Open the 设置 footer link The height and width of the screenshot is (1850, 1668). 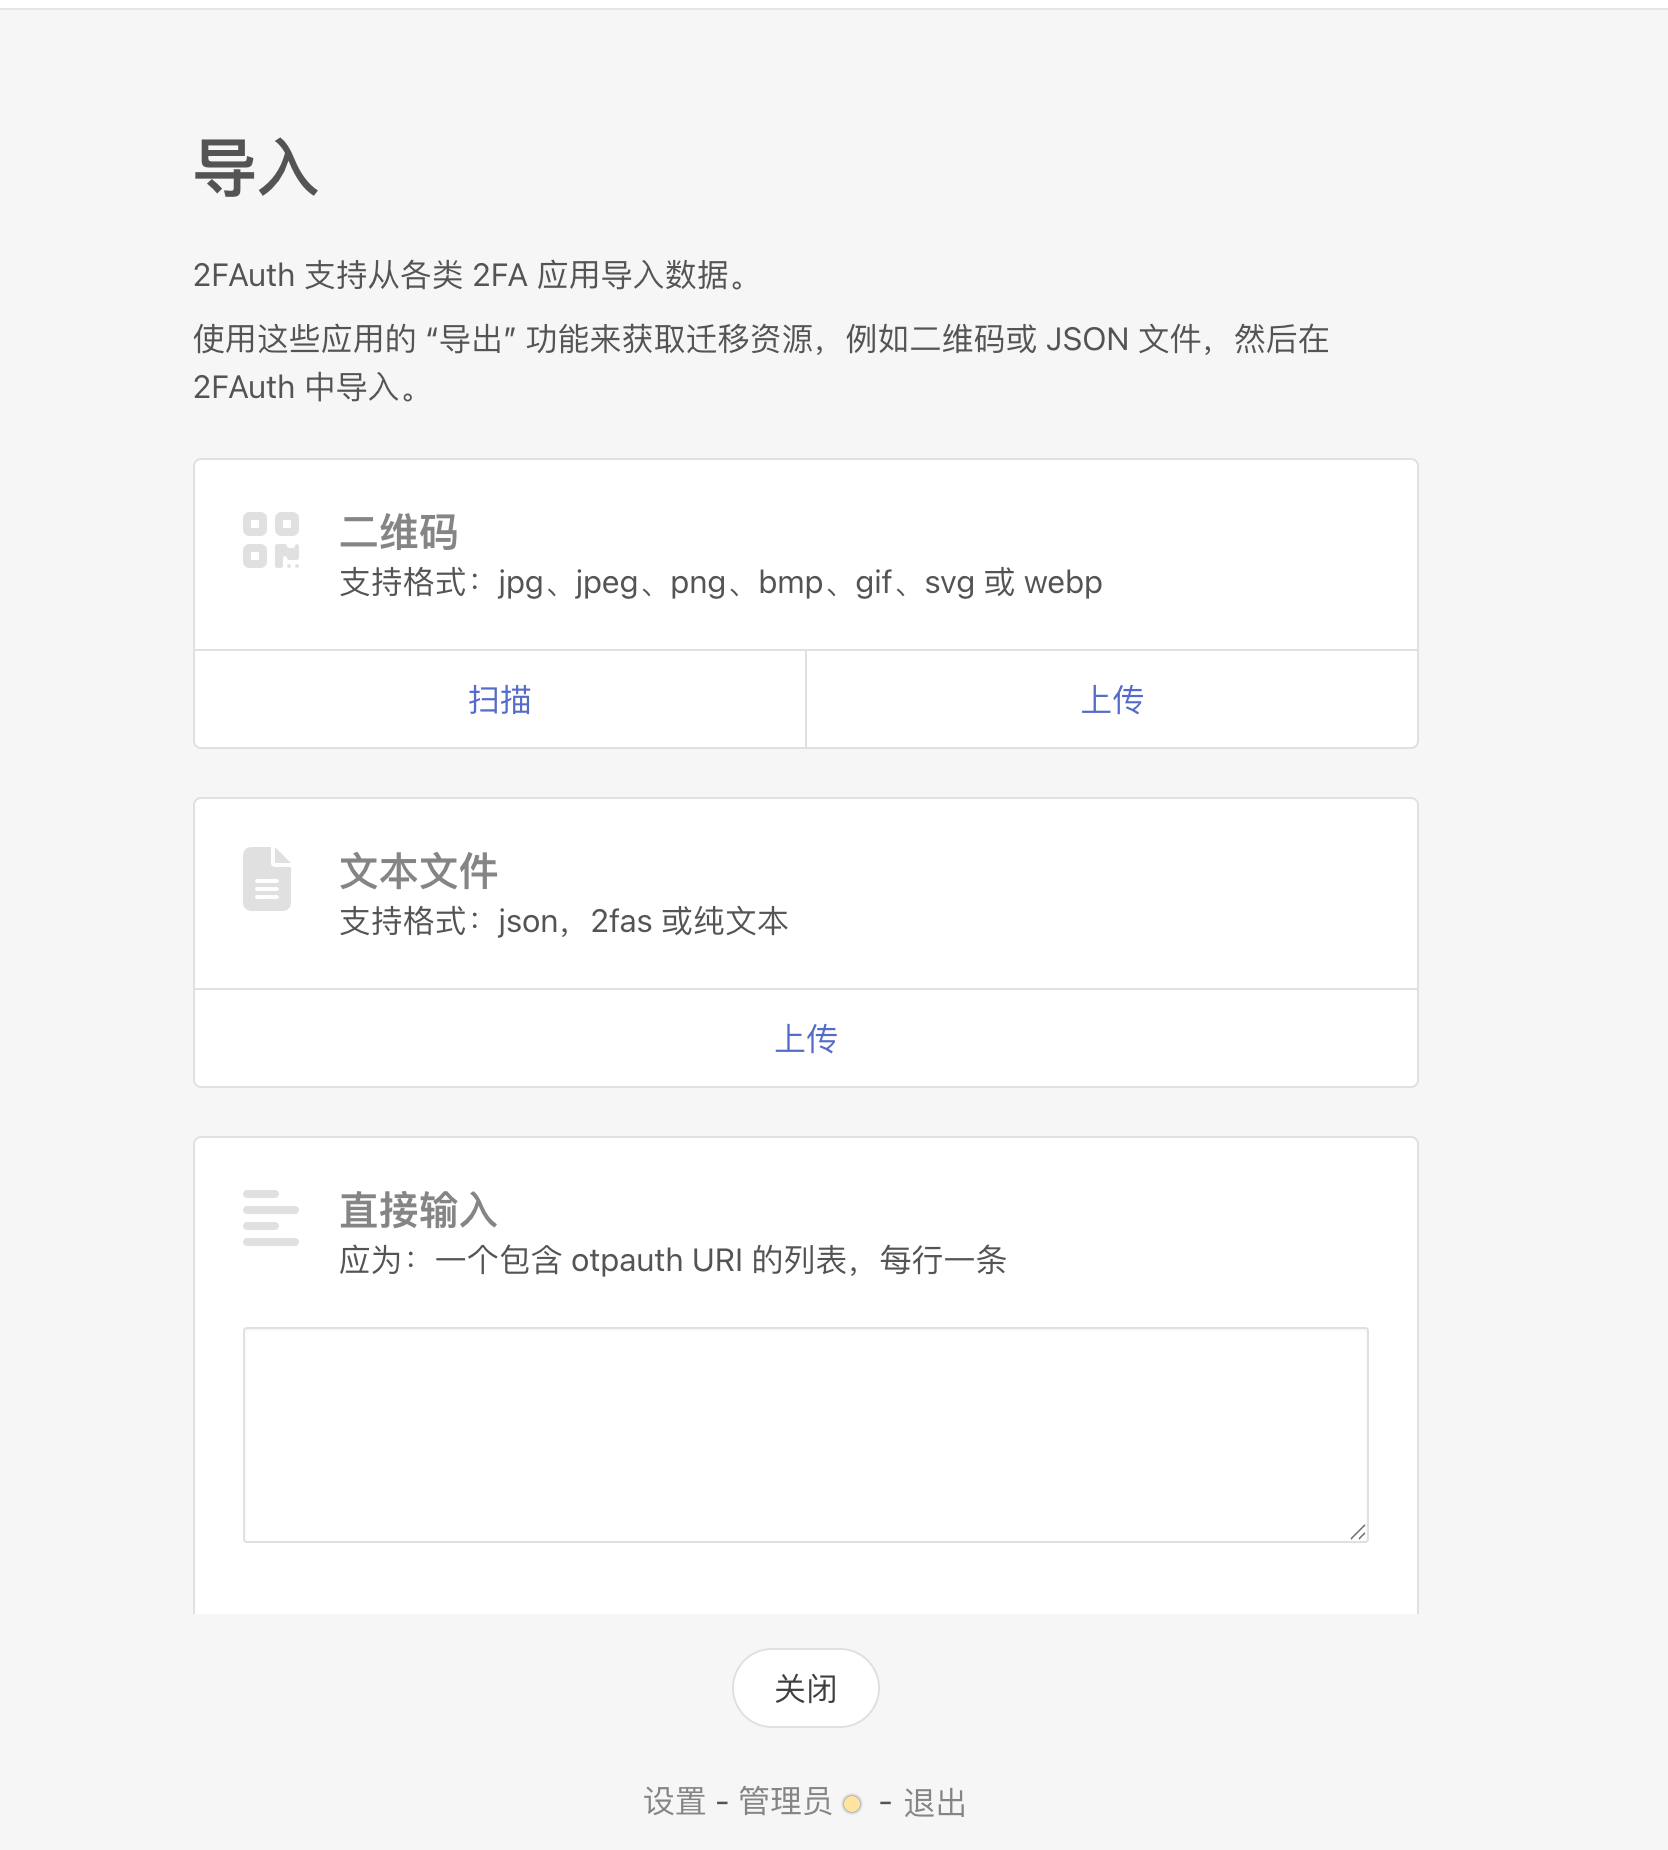click(x=675, y=1802)
